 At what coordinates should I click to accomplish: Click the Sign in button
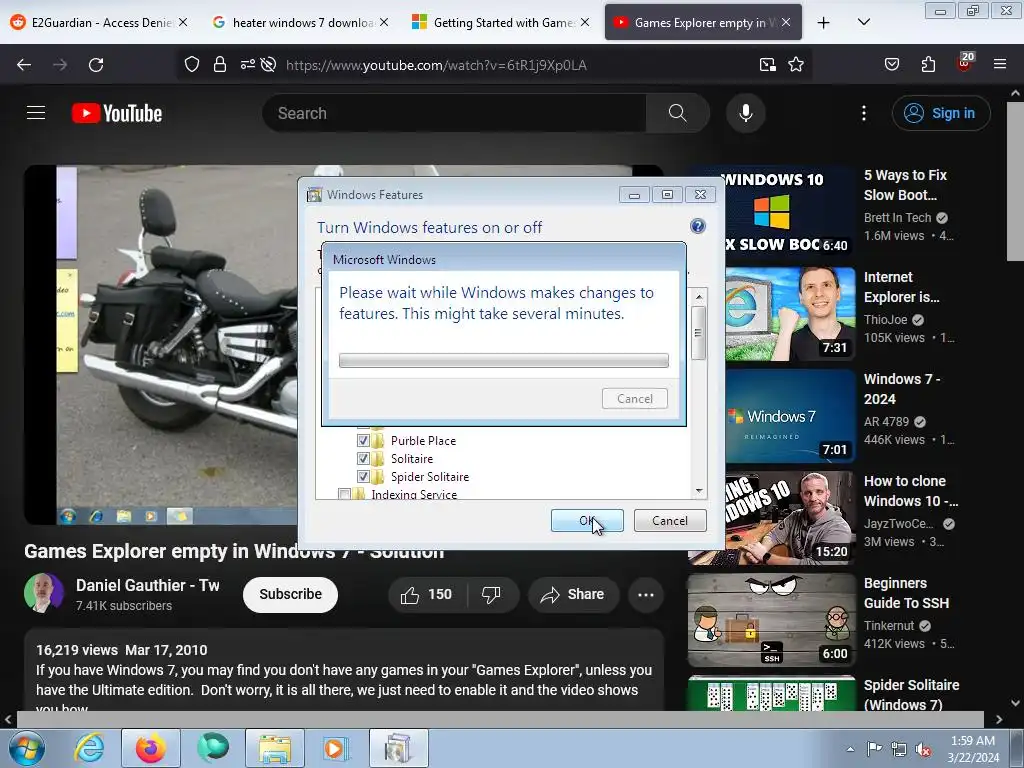click(x=940, y=113)
